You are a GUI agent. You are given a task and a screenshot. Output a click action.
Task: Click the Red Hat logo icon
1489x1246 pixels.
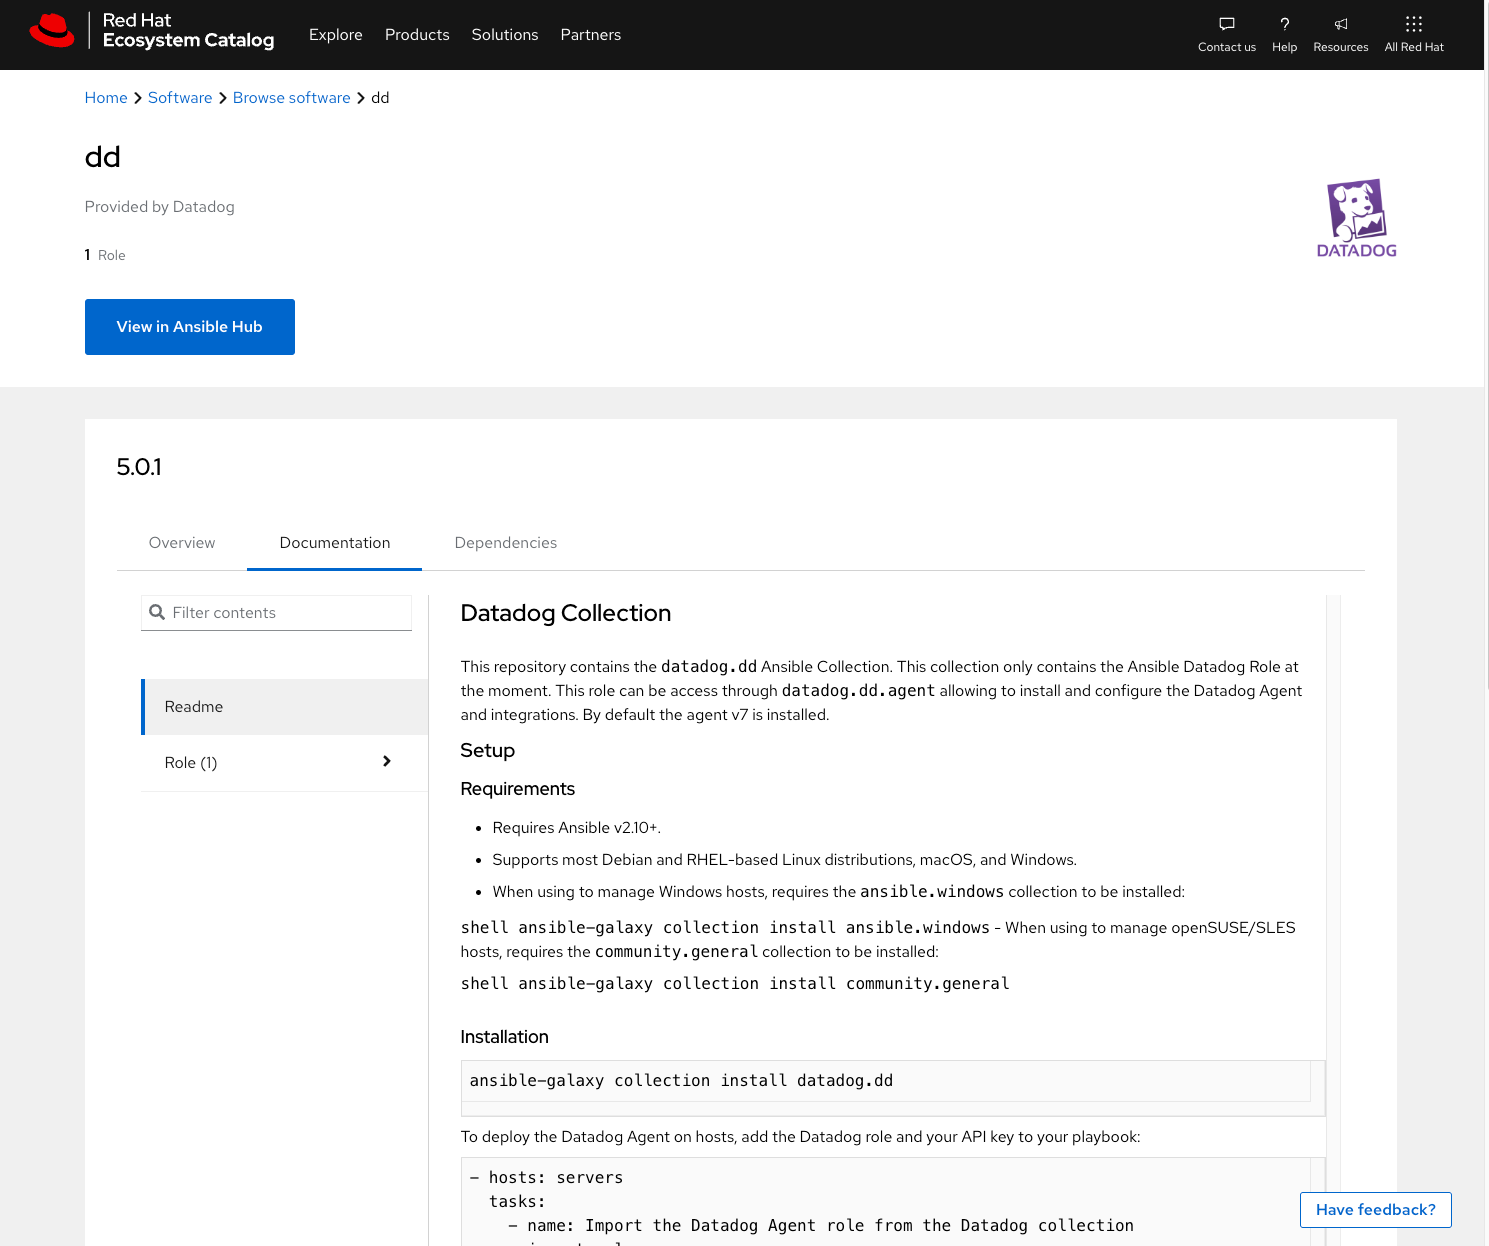[x=53, y=30]
